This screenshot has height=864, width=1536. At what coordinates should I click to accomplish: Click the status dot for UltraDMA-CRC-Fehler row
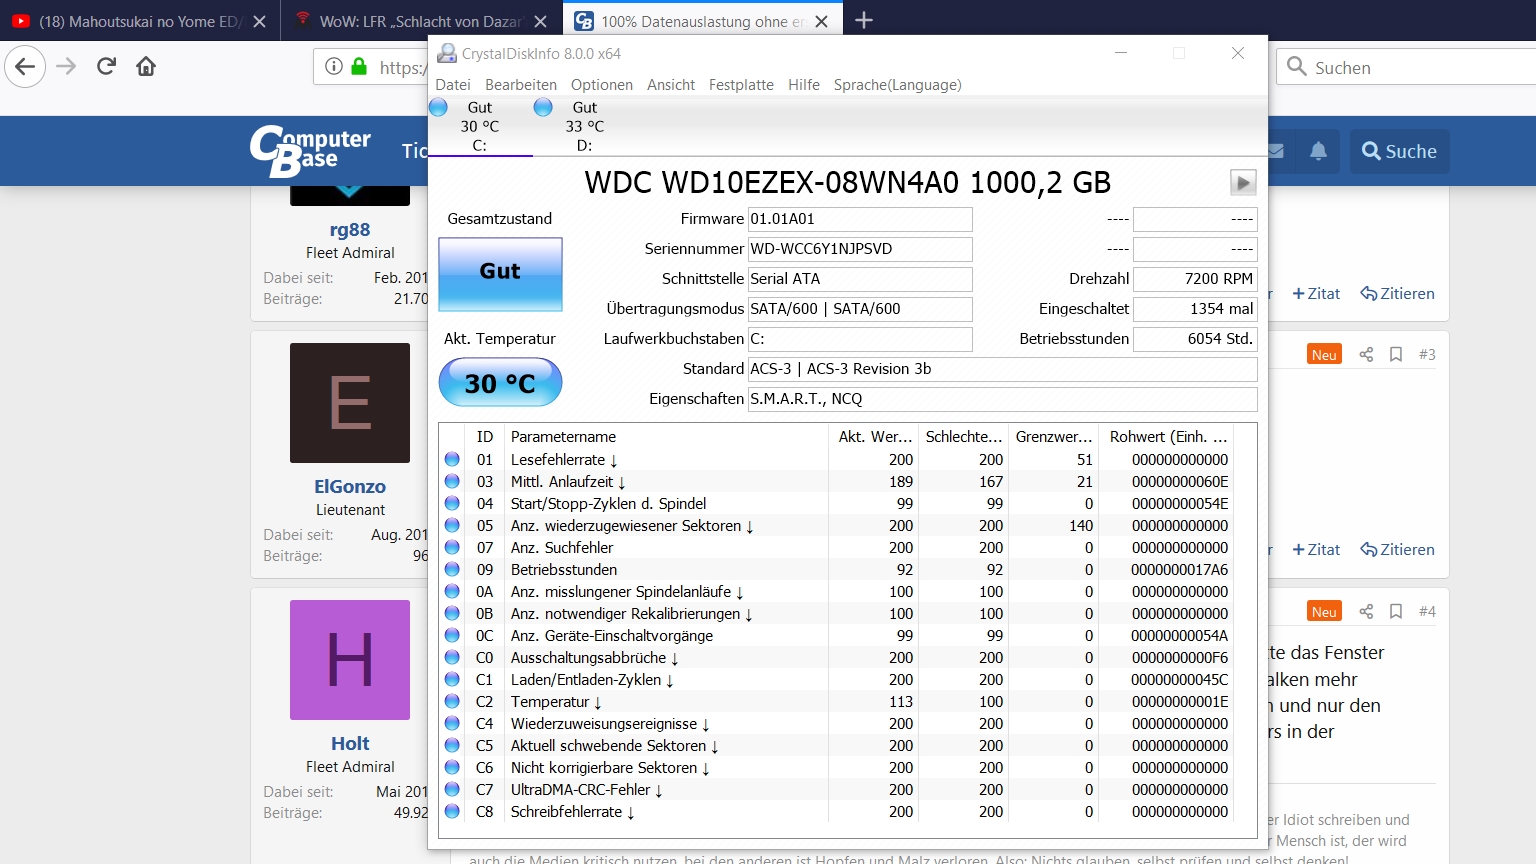coord(452,789)
